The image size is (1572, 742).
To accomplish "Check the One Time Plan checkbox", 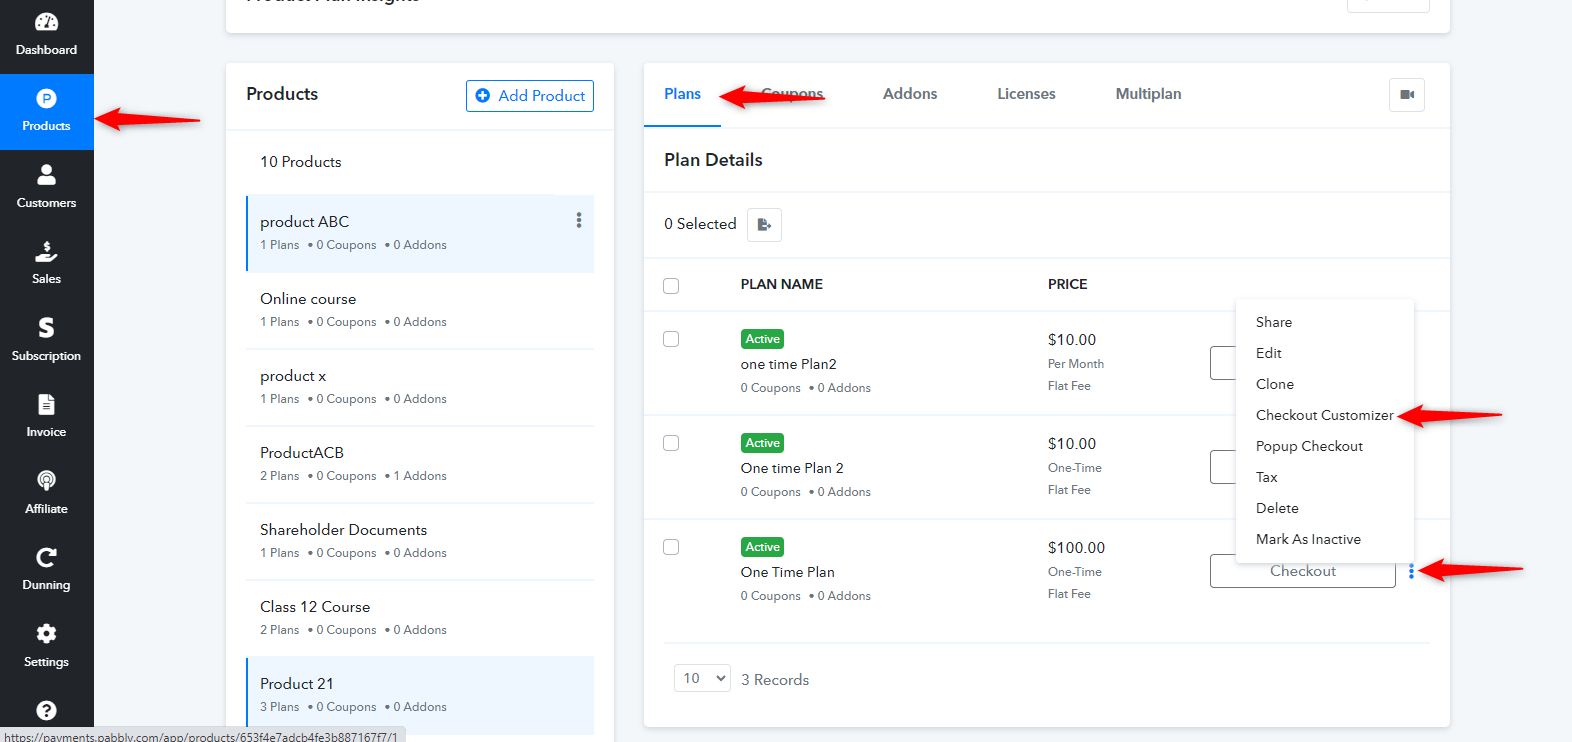I will point(671,547).
